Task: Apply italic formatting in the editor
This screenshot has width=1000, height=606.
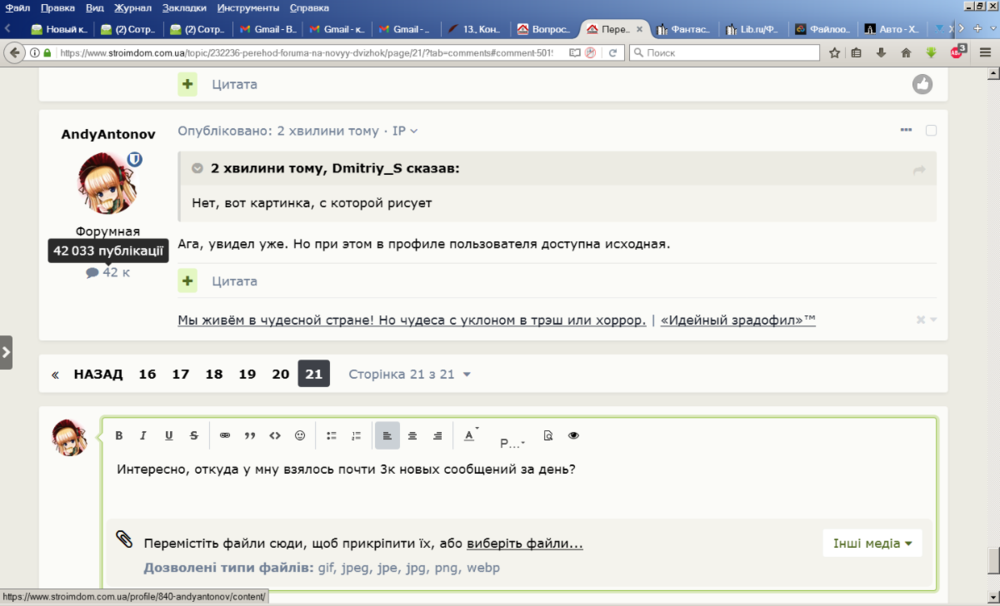Action: click(x=143, y=436)
